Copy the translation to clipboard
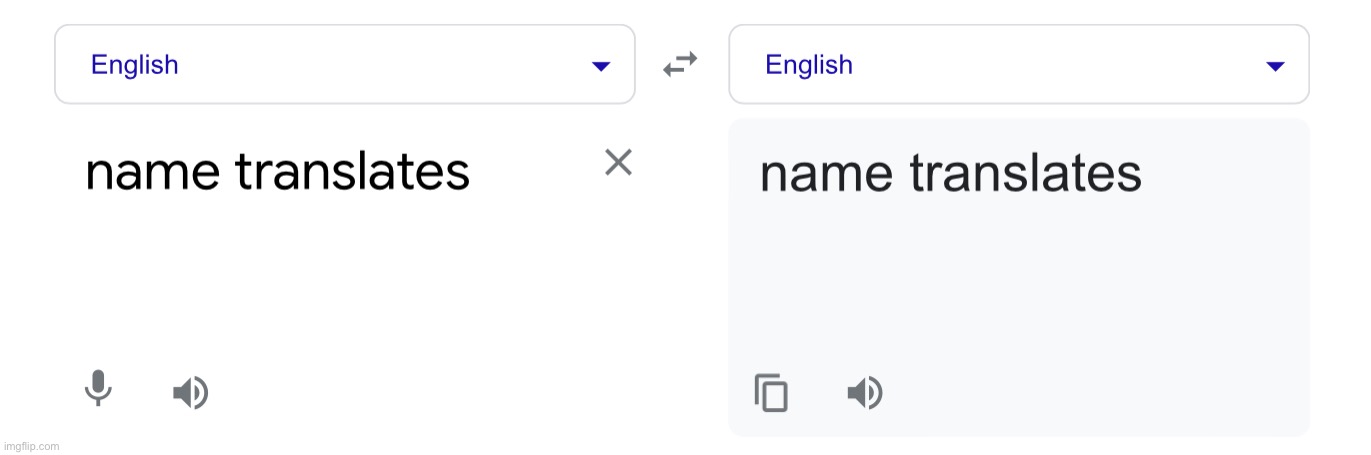1371x455 pixels. click(x=771, y=392)
